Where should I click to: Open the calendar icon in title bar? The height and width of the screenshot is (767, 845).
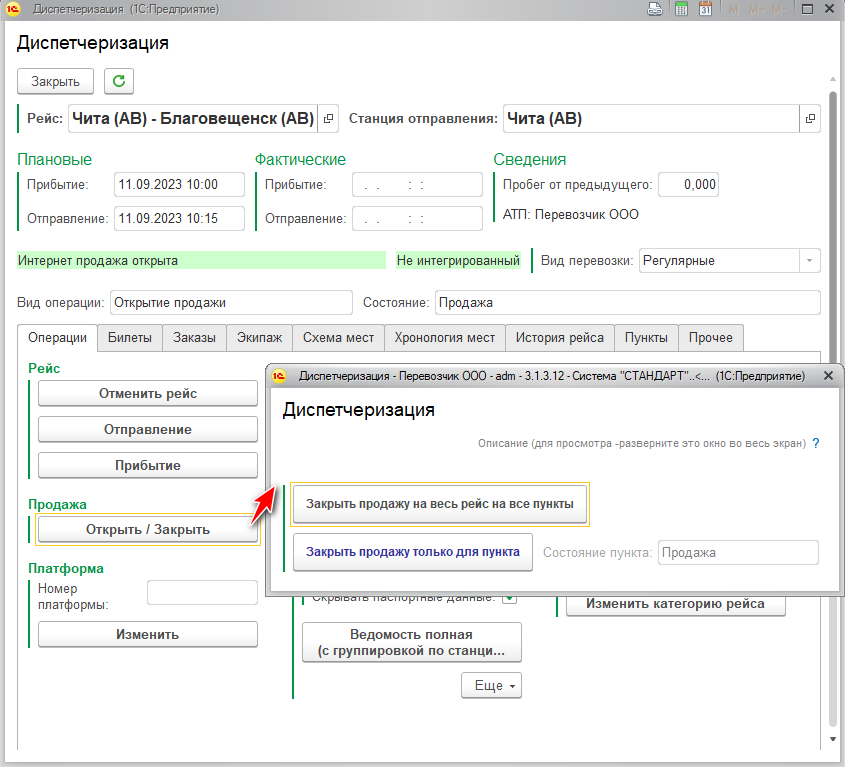(x=705, y=10)
